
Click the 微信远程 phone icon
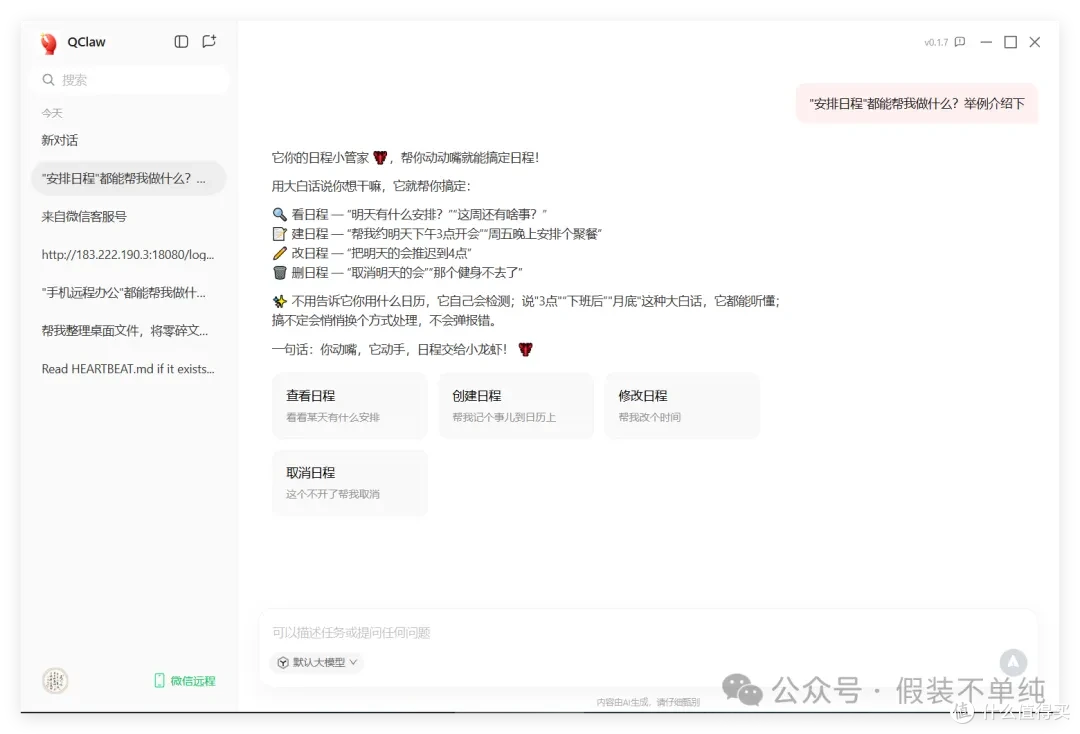pos(159,680)
